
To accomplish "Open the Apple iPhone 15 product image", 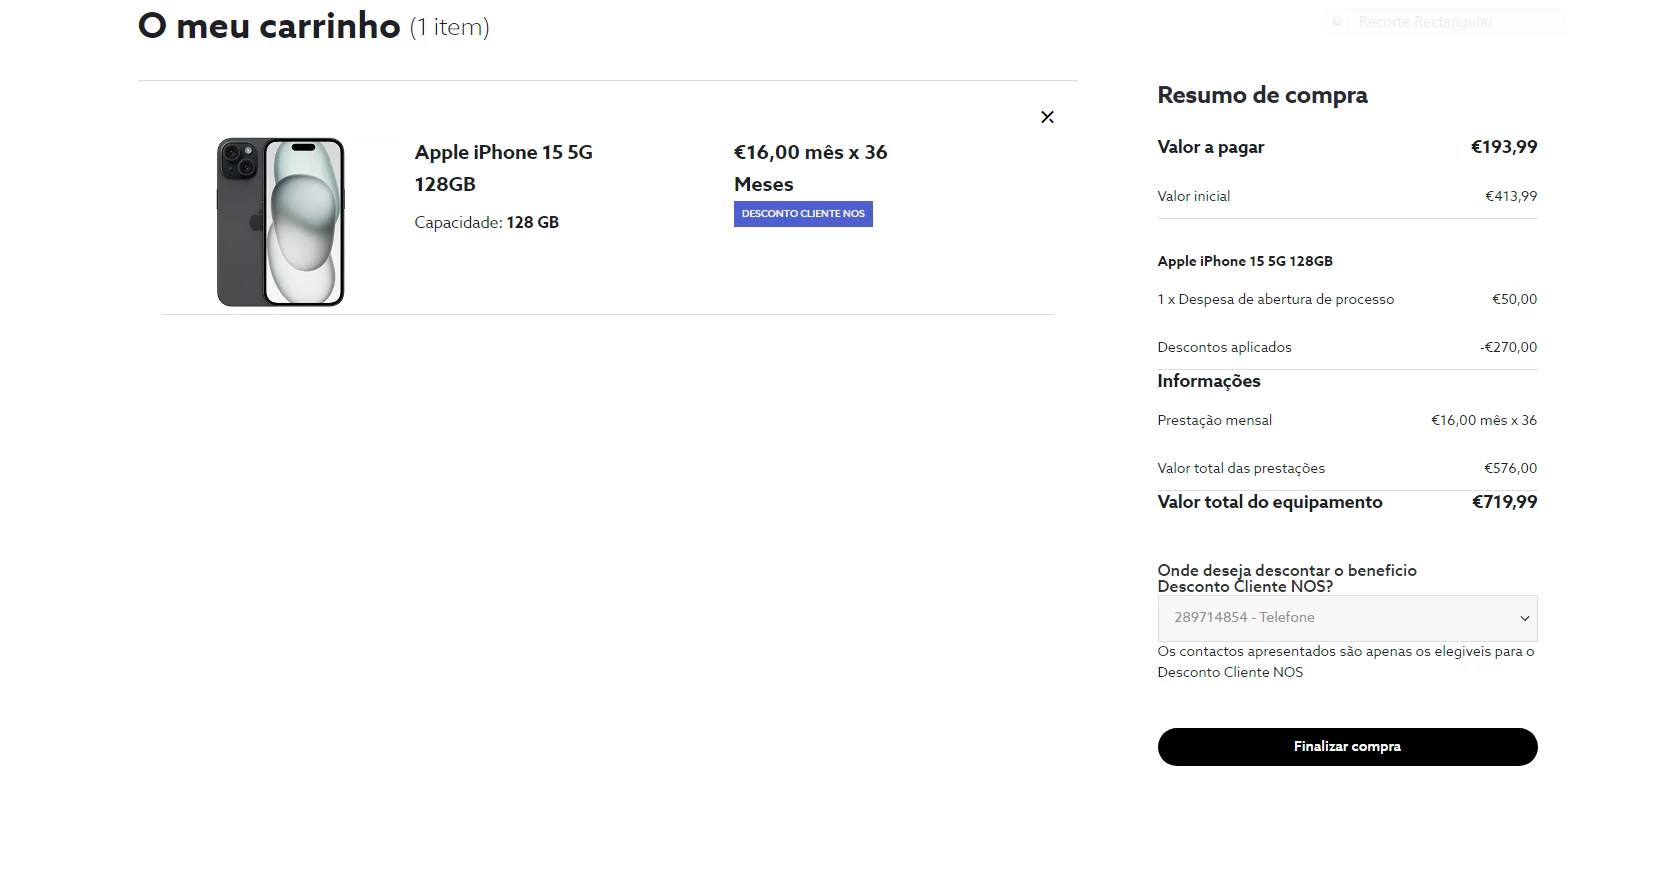I will (281, 222).
